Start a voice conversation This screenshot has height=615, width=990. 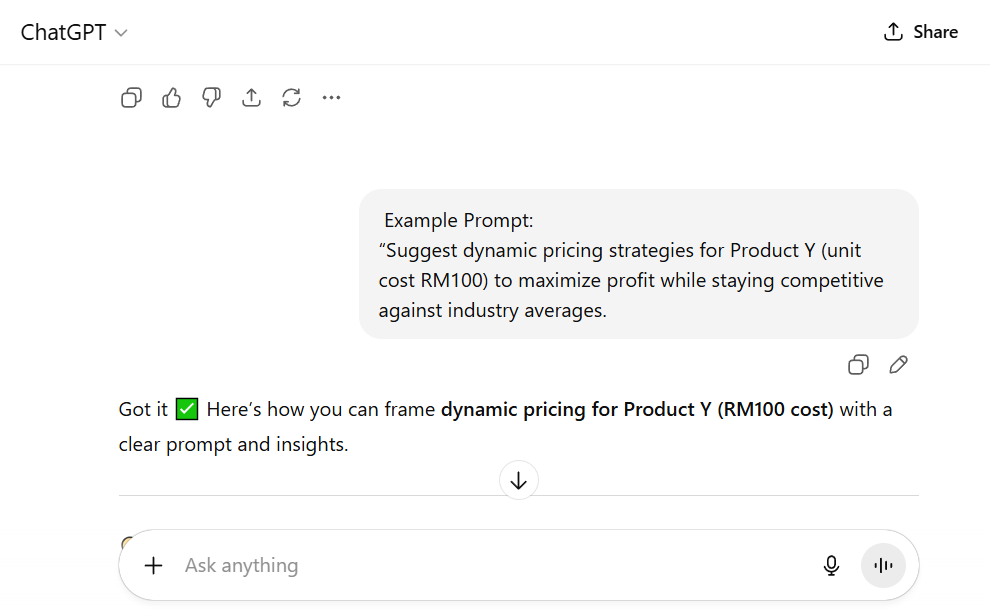[x=883, y=565]
